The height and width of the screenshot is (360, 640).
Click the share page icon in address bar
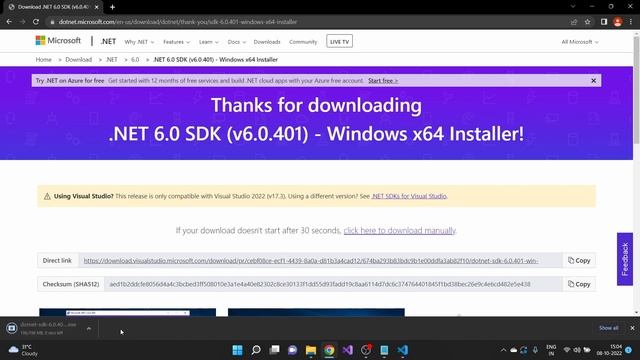574,22
